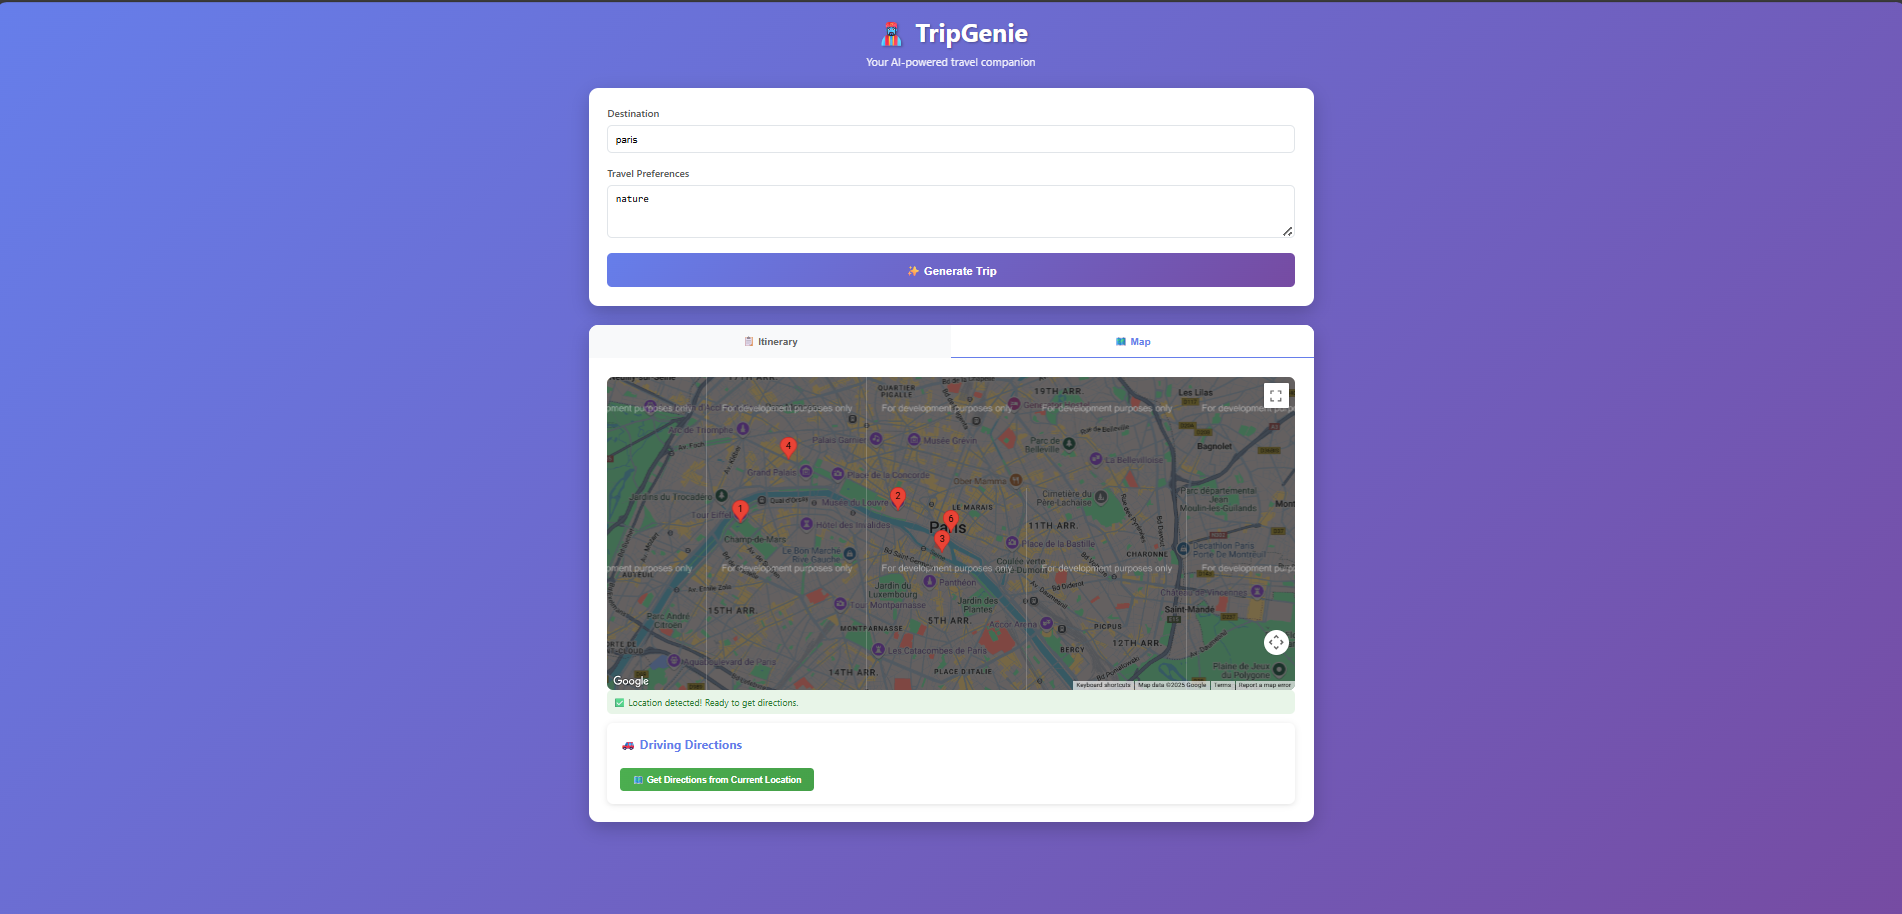
Task: Click the Place de la Bastille icon
Action: point(1012,543)
